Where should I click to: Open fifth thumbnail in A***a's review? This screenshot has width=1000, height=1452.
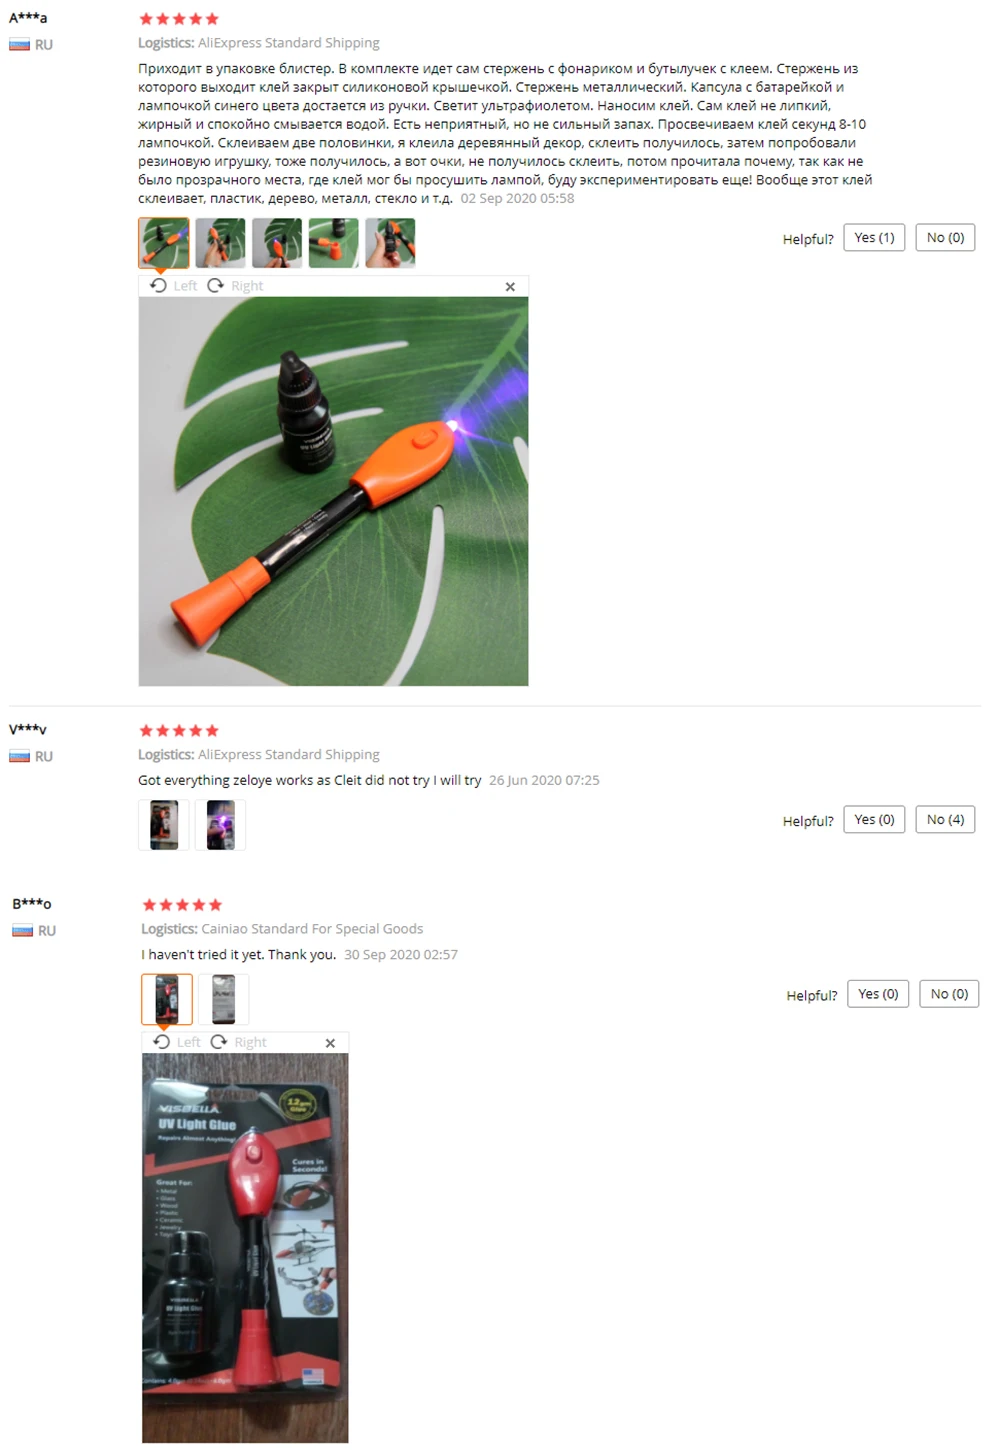coord(391,243)
